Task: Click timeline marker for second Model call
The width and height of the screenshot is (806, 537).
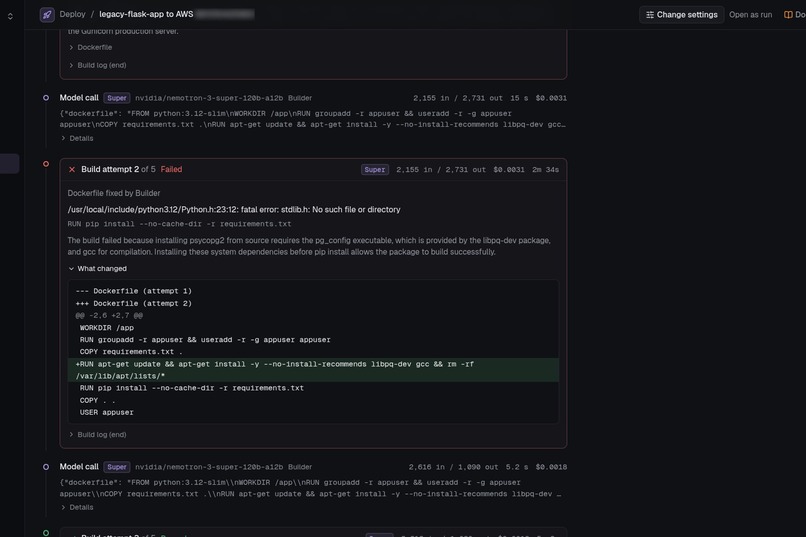Action: 46,467
